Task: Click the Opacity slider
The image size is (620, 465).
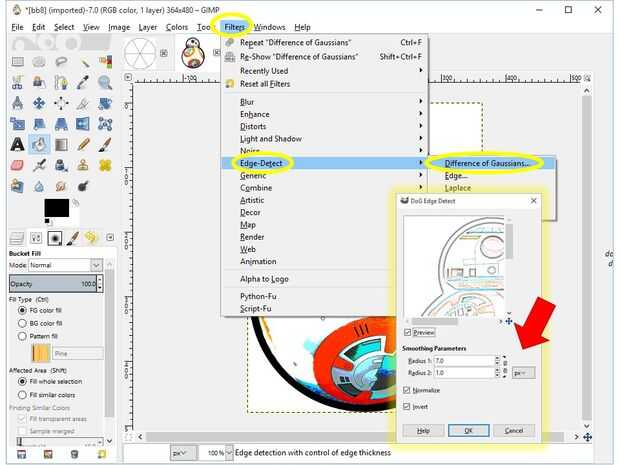Action: 53,284
